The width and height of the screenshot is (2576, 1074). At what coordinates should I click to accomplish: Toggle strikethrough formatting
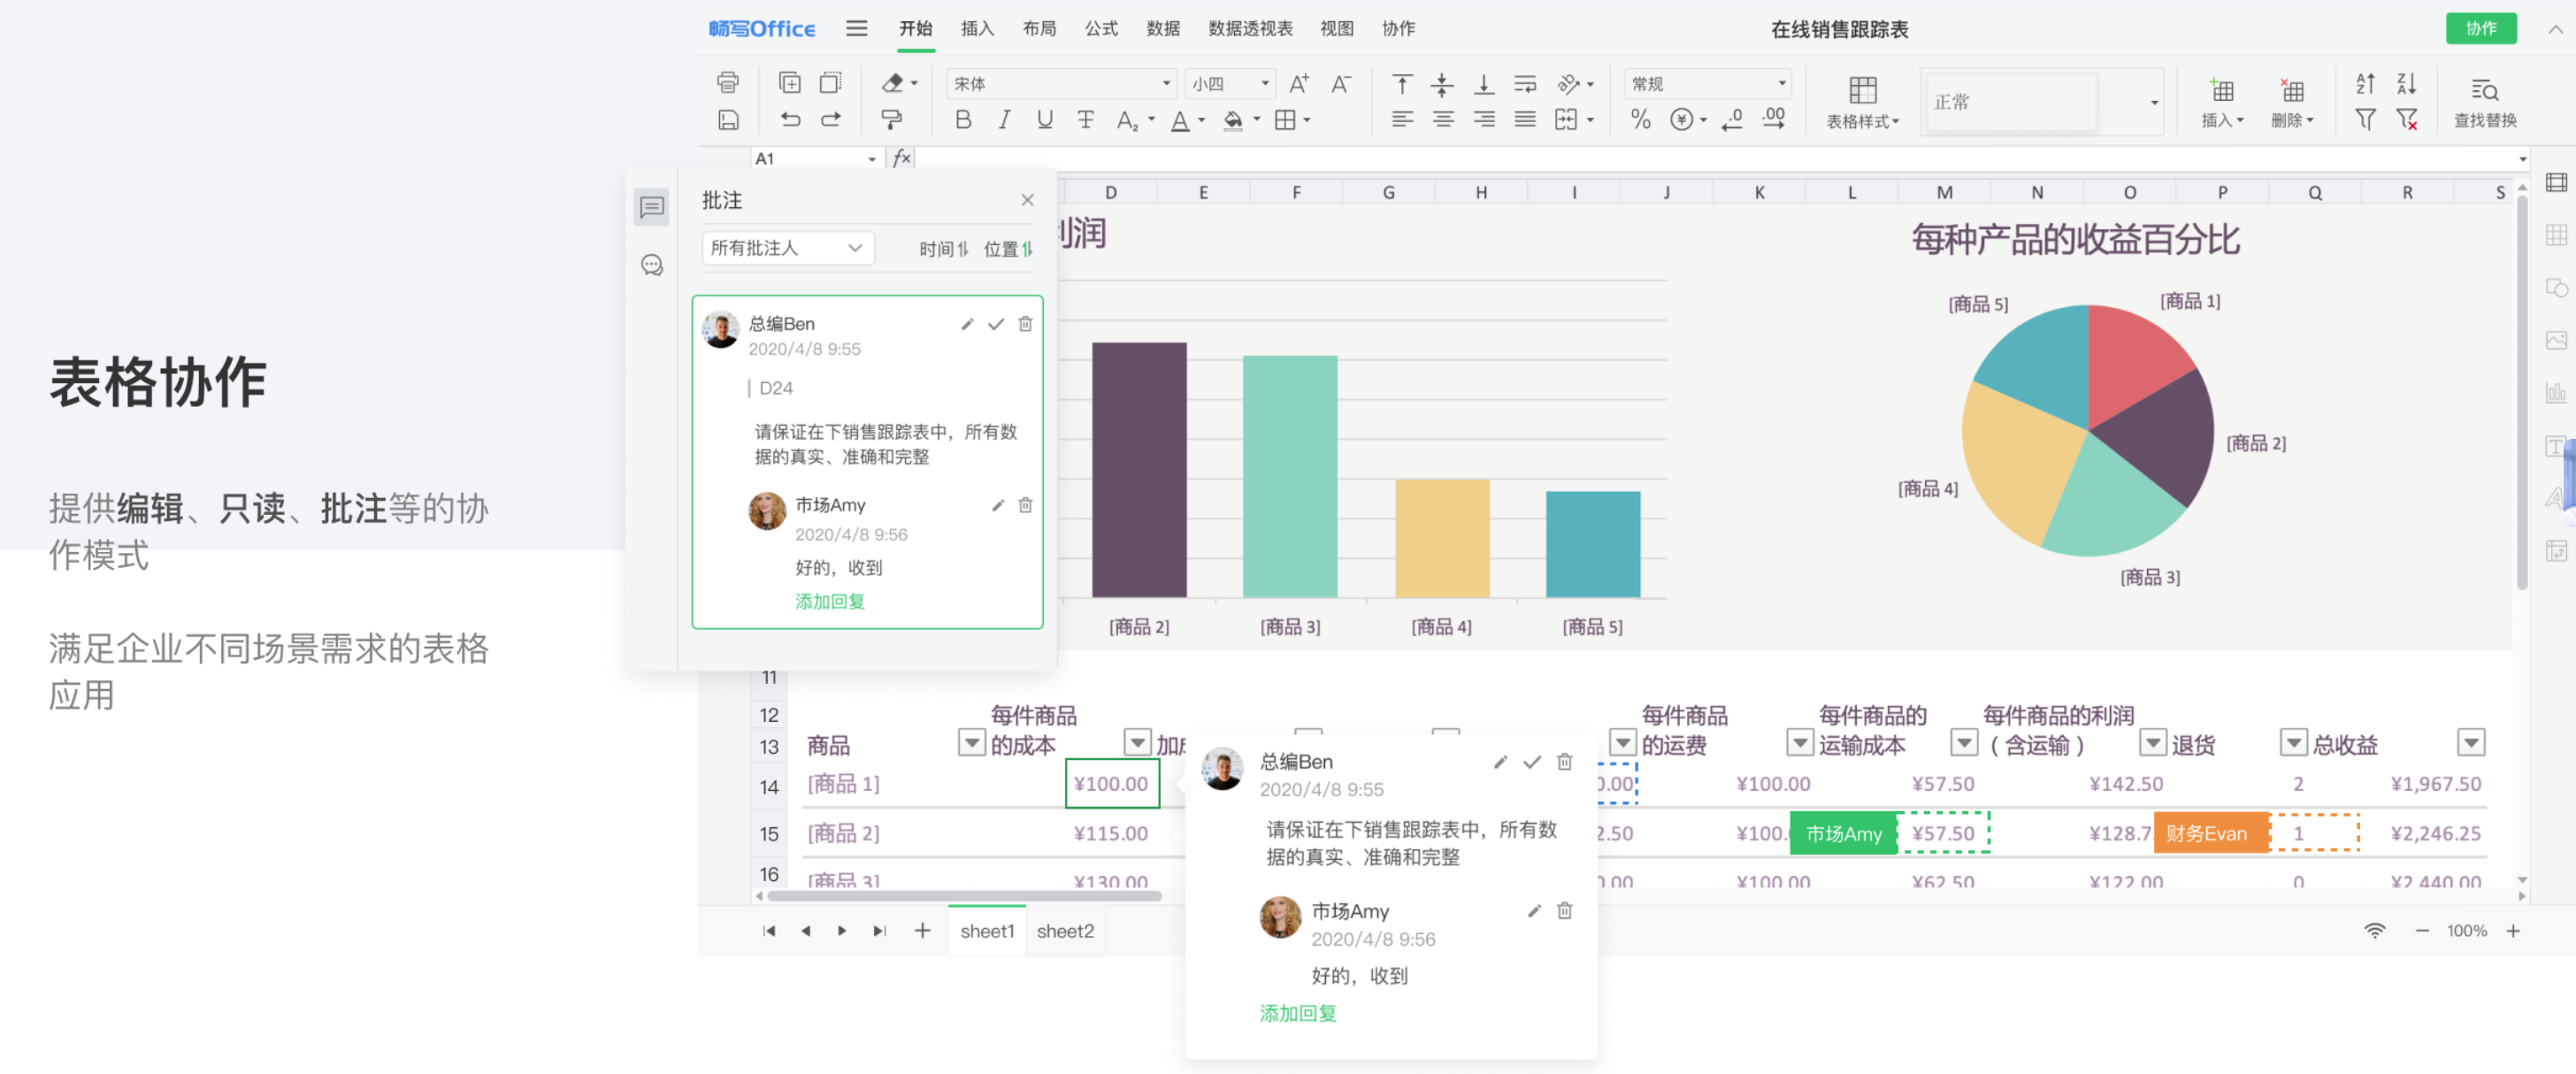(x=1085, y=120)
